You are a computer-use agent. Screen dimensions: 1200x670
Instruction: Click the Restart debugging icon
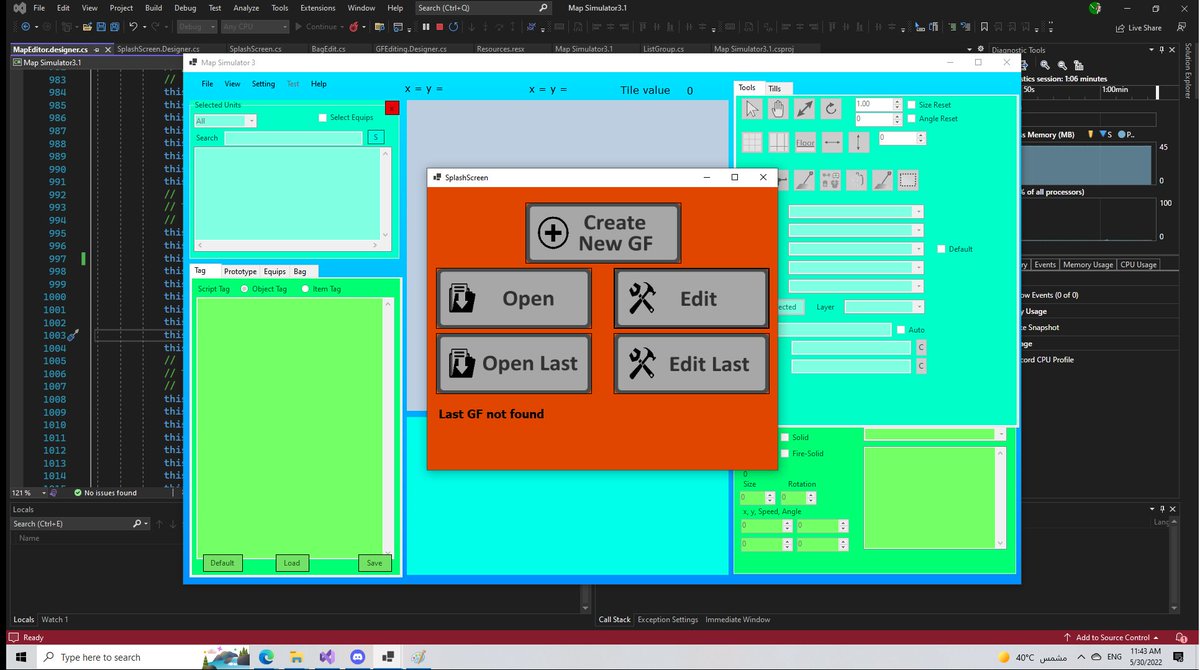point(455,27)
